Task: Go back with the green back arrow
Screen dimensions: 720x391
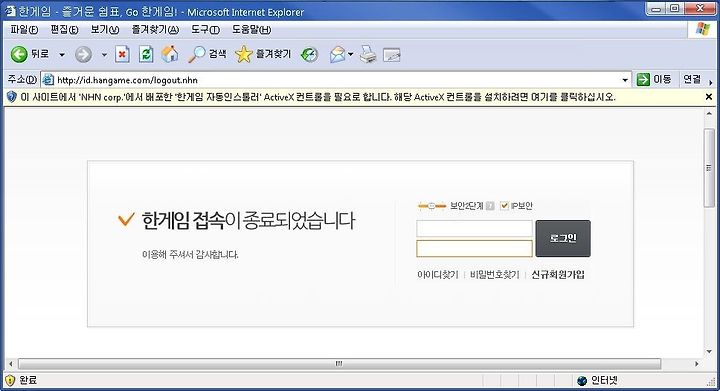Action: pos(19,55)
